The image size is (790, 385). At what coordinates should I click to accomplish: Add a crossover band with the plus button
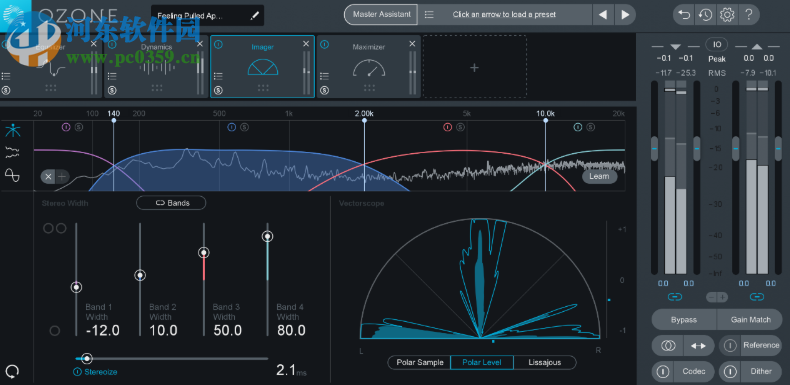pyautogui.click(x=61, y=176)
